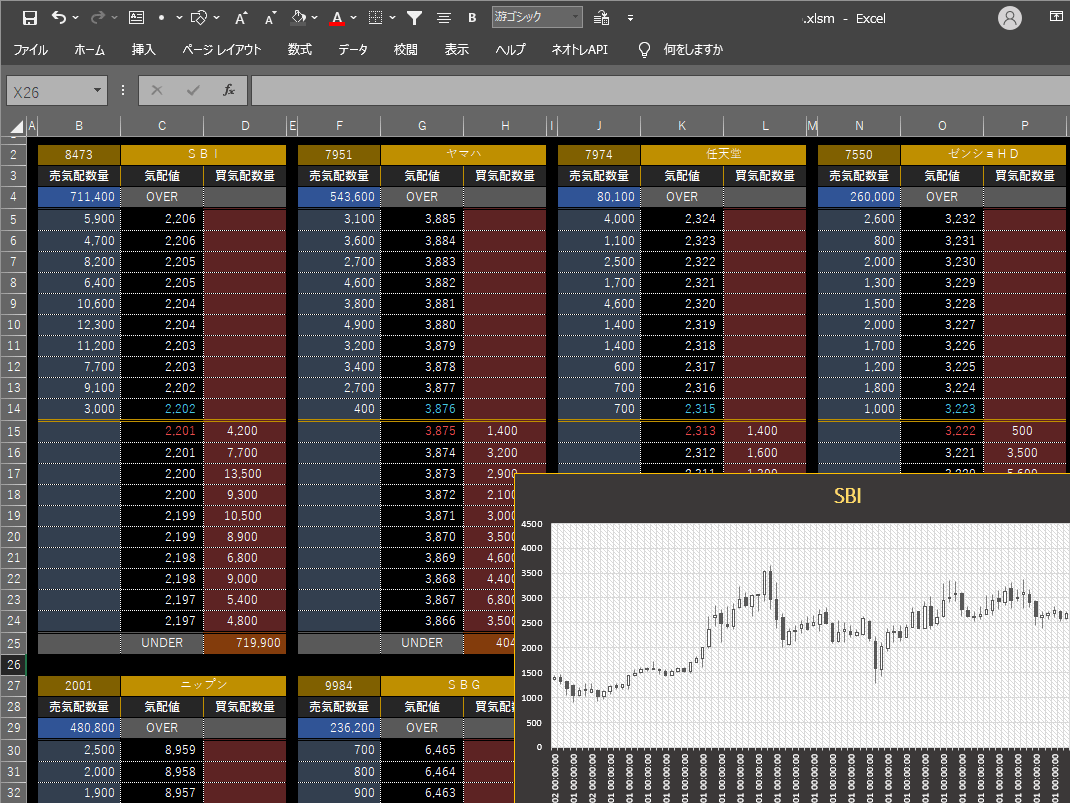This screenshot has width=1070, height=803.
Task: Click the SBI candlestick chart title
Action: click(x=848, y=496)
